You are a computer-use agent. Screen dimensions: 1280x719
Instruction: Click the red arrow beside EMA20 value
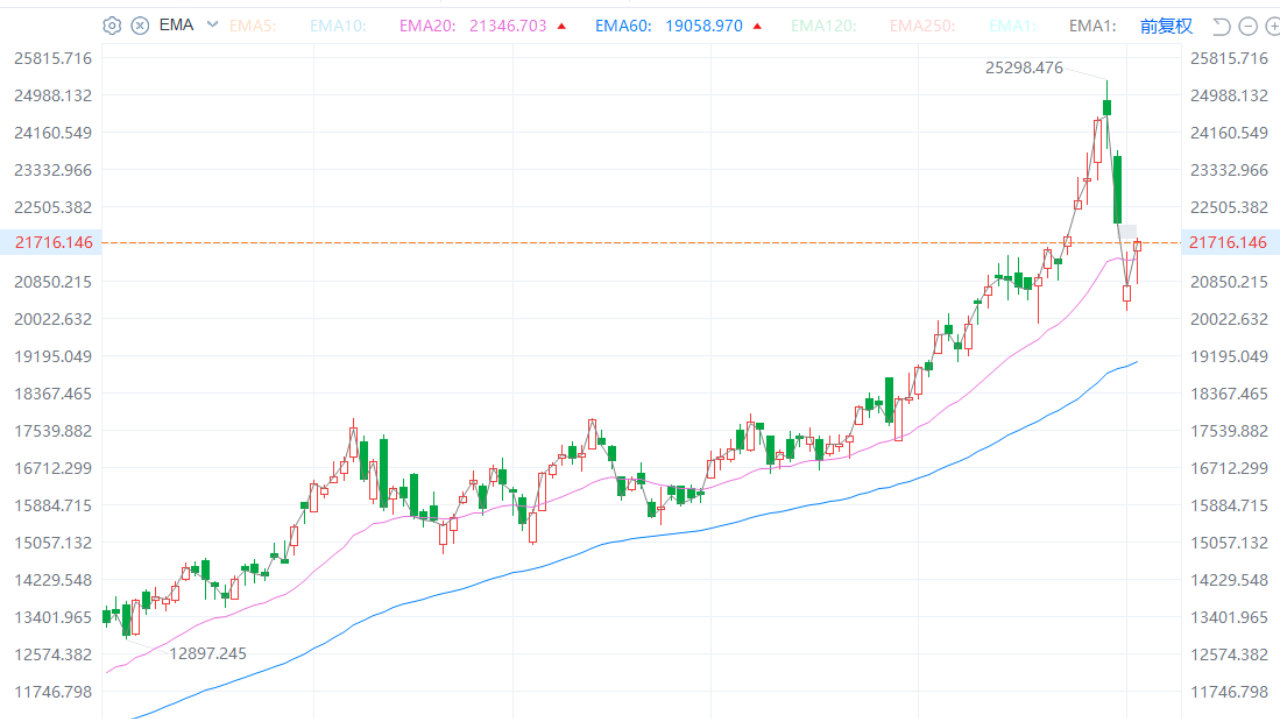tap(562, 26)
